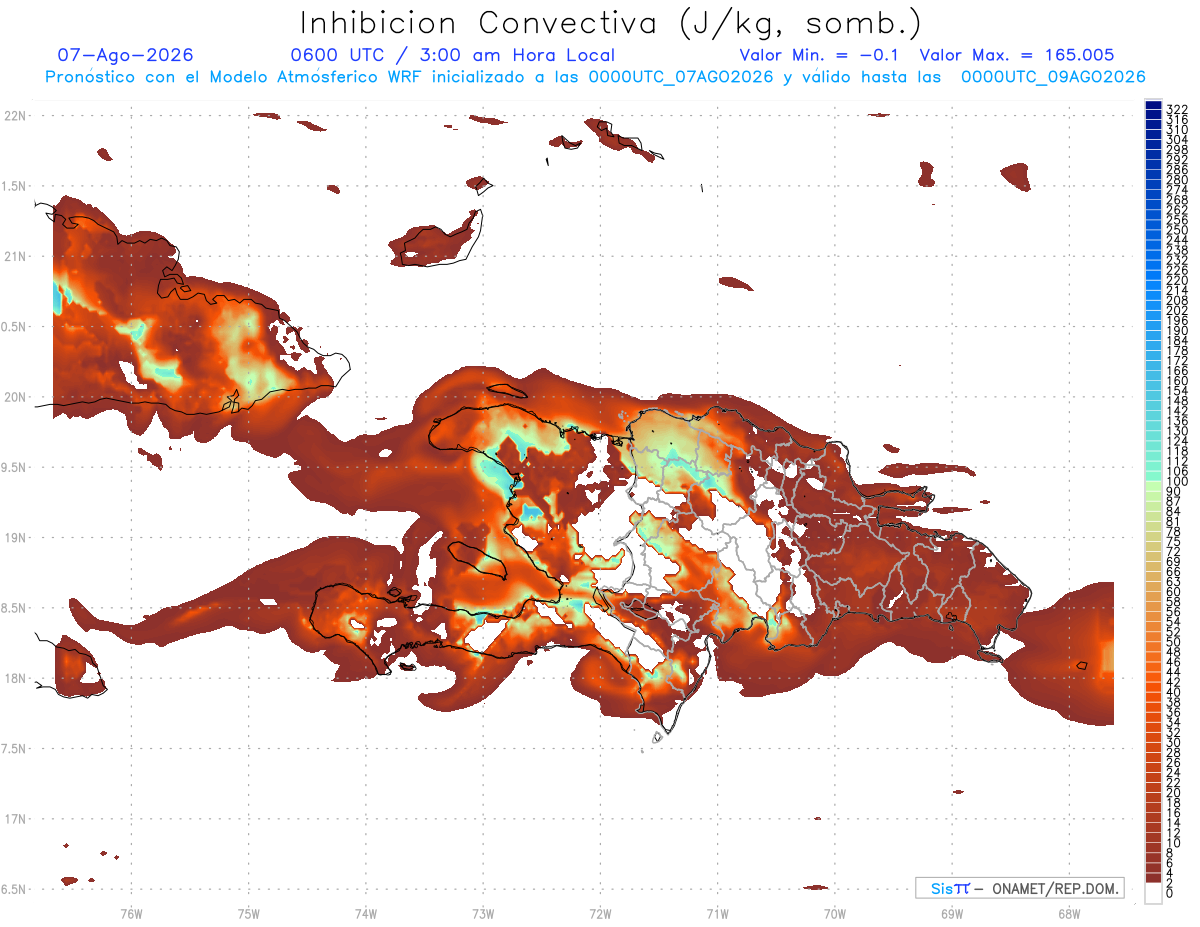
Task: Click the "SisTT - ONAMET/REP.DOM." credit box
Action: (x=1019, y=888)
